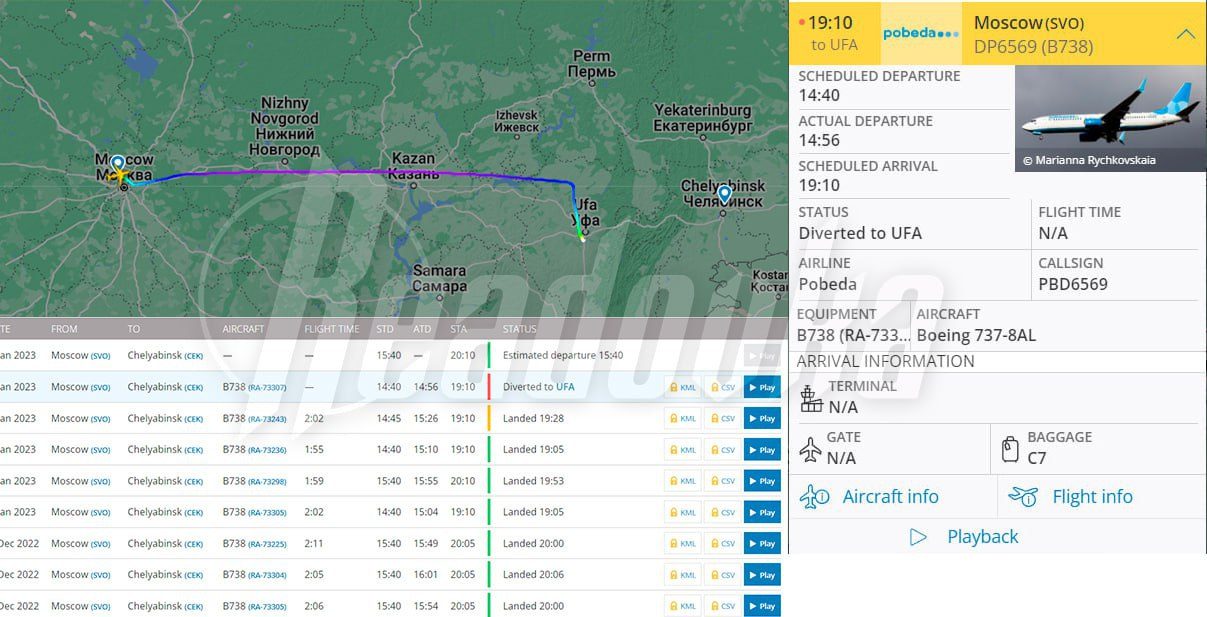Click the Samara city label on the map

(440, 278)
